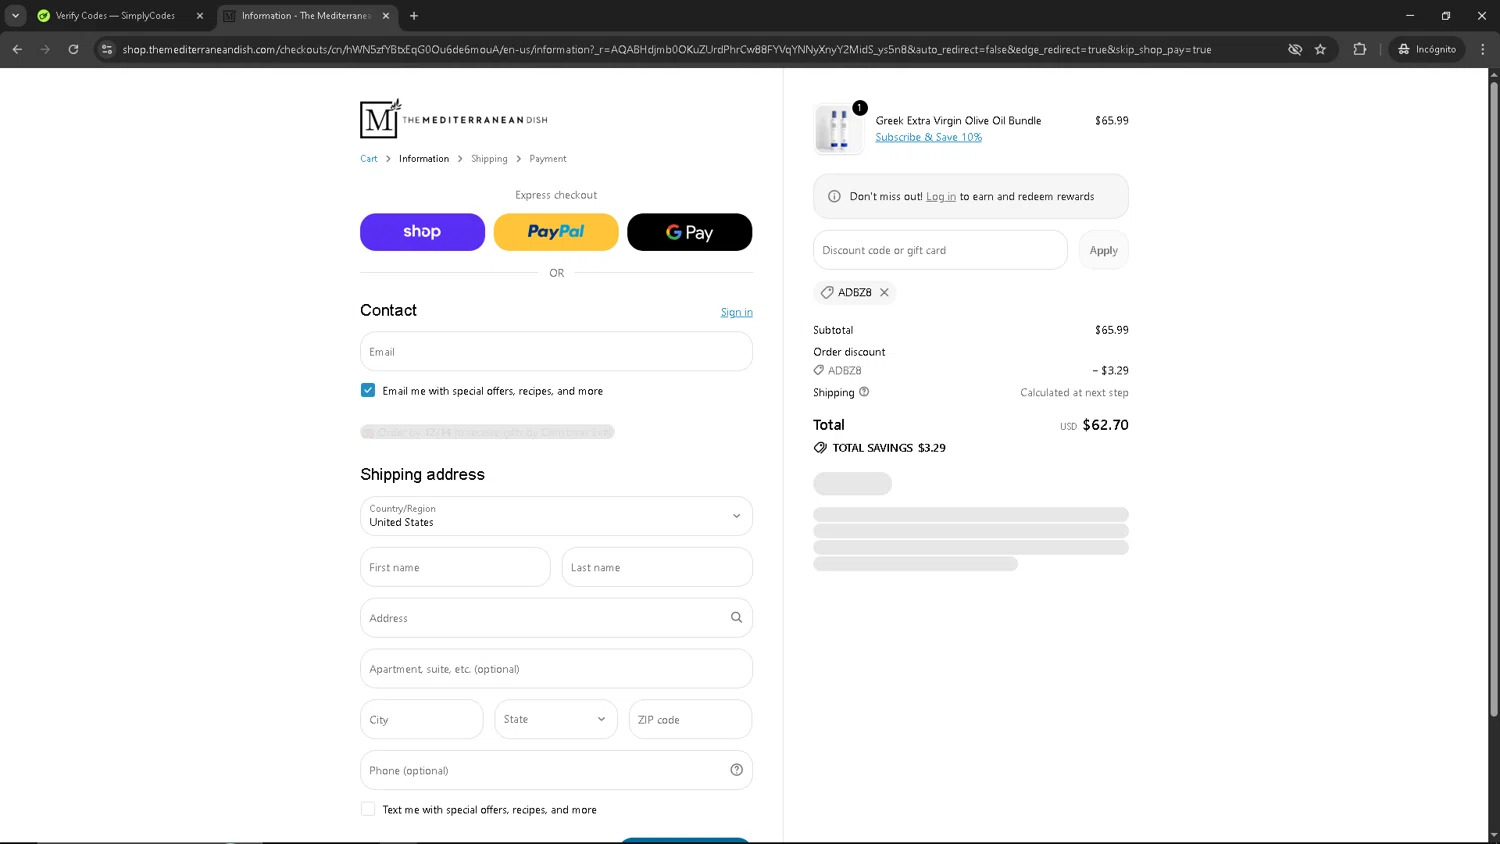
Task: Click the total amount $62.70
Action: tap(1106, 425)
